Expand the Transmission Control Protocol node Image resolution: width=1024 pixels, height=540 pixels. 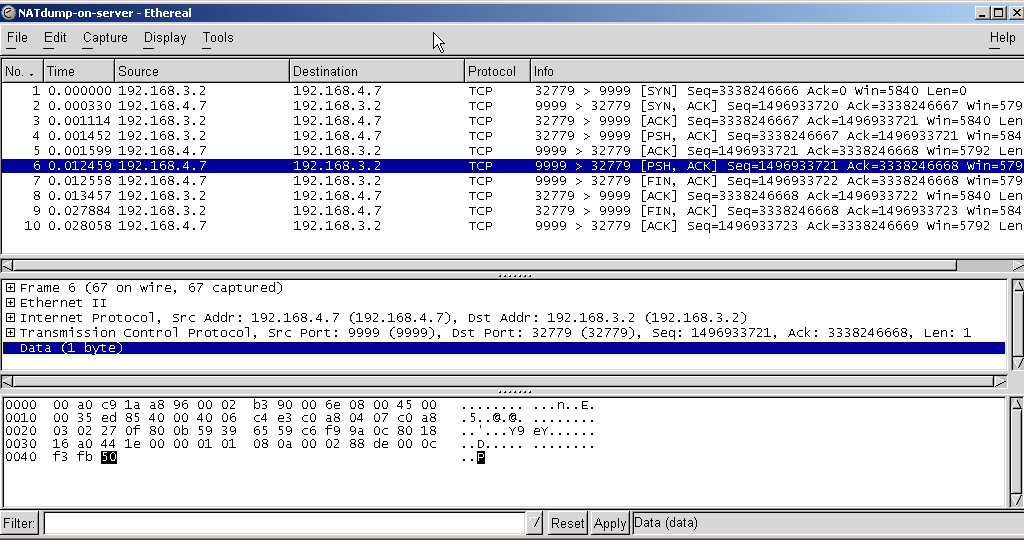(x=10, y=333)
